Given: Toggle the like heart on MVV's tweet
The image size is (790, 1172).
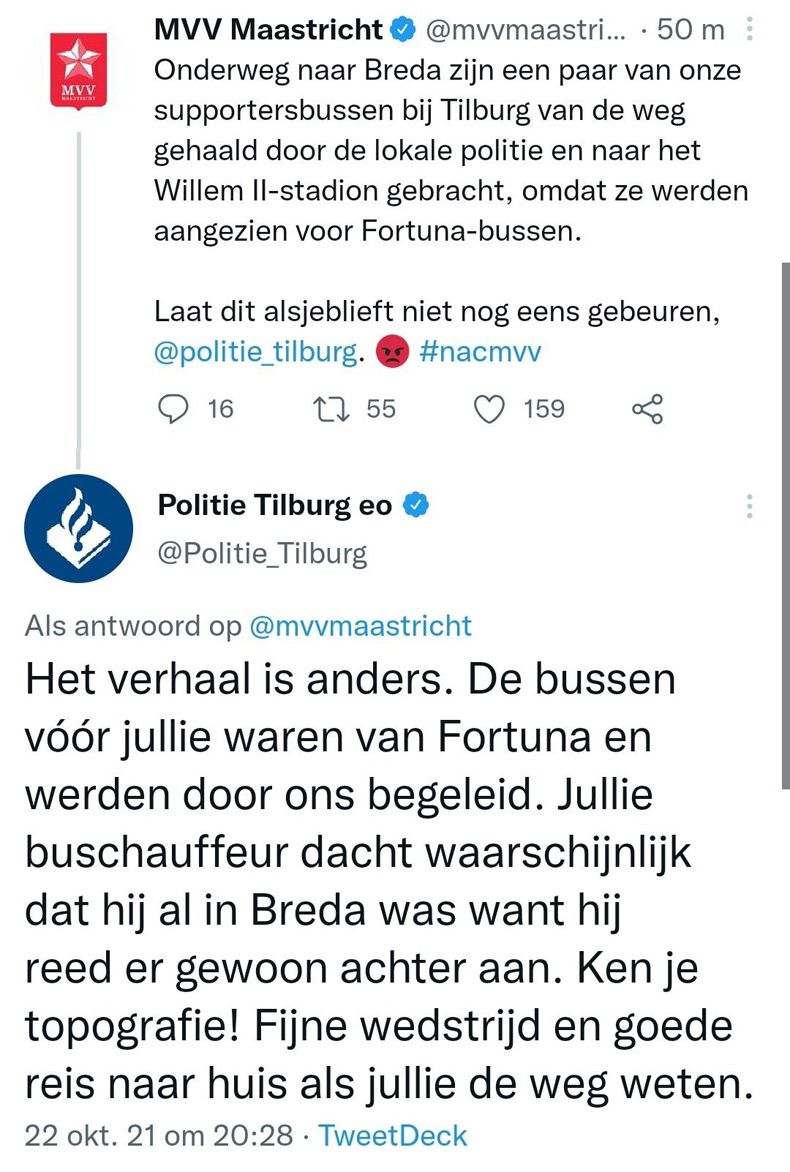Looking at the screenshot, I should (490, 408).
